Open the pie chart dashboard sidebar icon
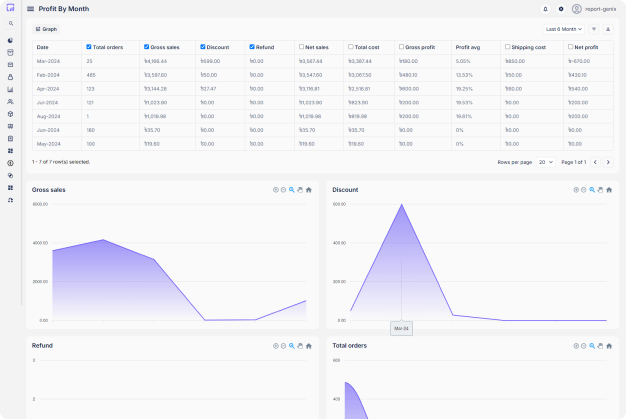The width and height of the screenshot is (626, 419). [x=10, y=40]
